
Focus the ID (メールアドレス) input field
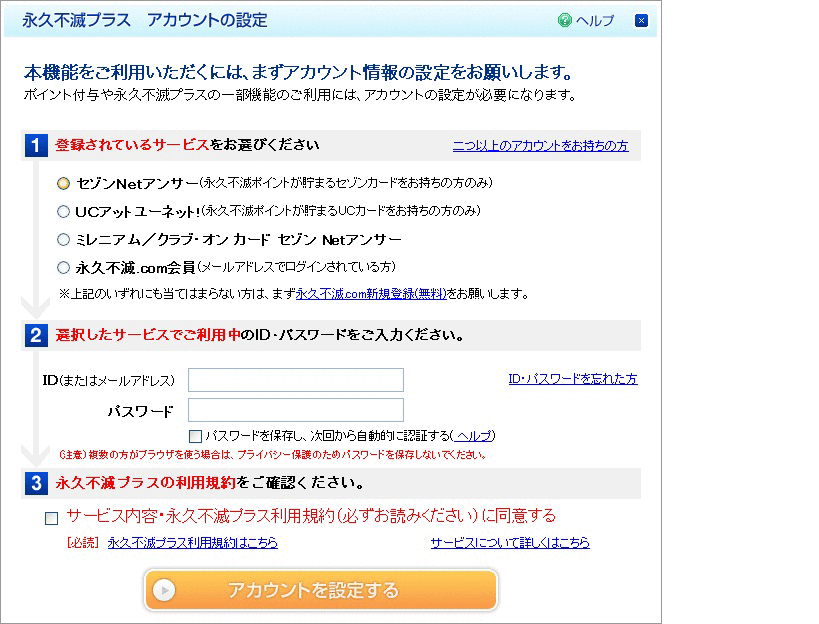(296, 380)
